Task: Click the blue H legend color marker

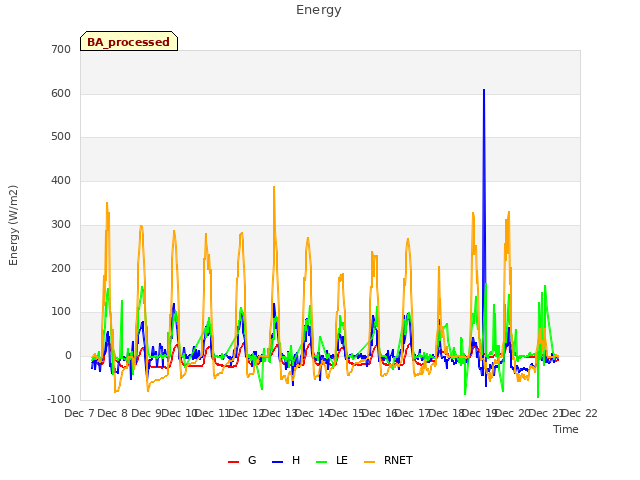Action: pyautogui.click(x=278, y=462)
